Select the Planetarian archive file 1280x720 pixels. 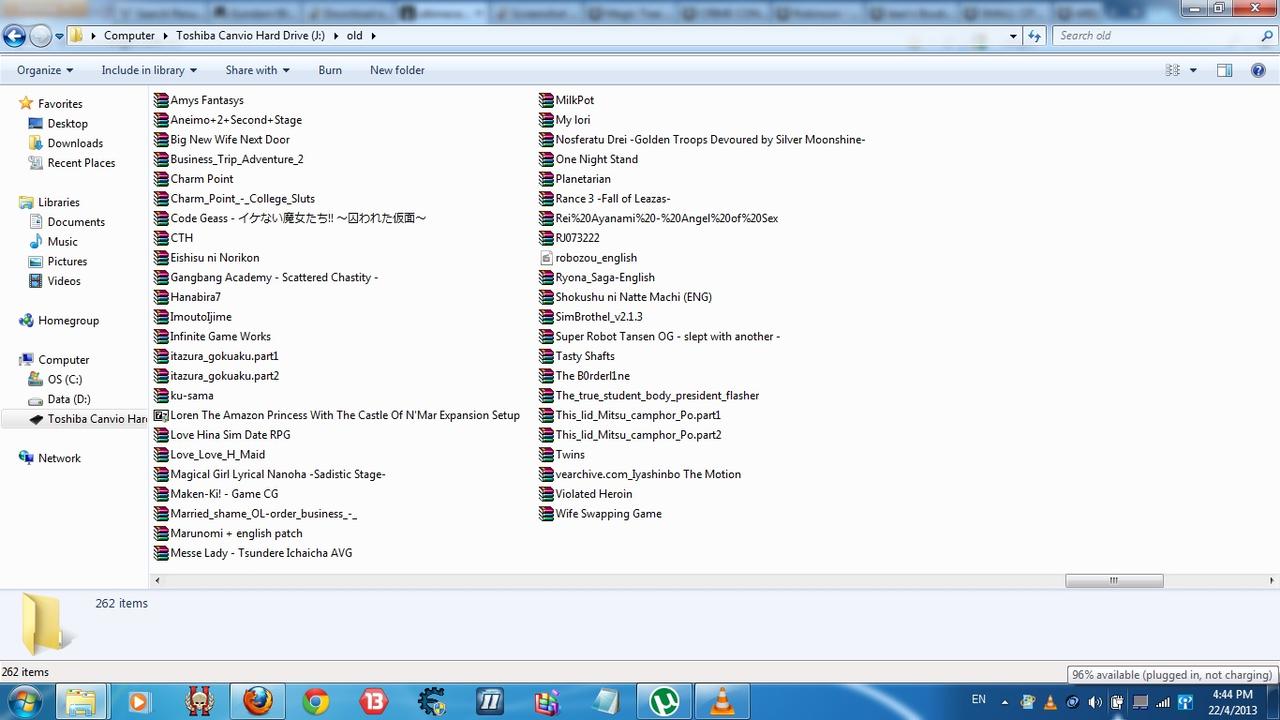[x=582, y=179]
